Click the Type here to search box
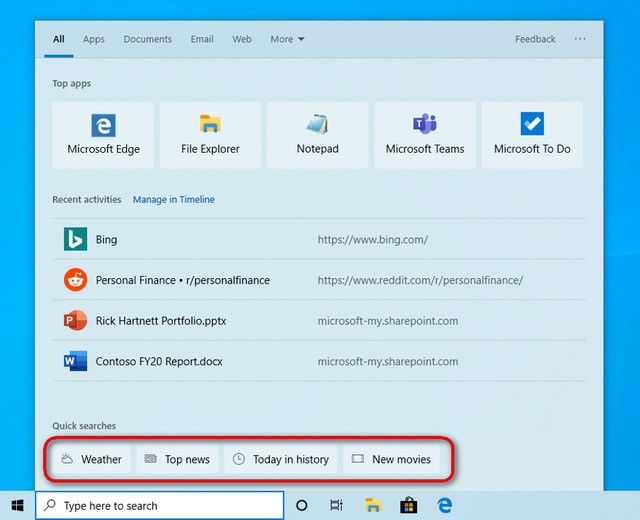Image resolution: width=640 pixels, height=520 pixels. pos(160,506)
